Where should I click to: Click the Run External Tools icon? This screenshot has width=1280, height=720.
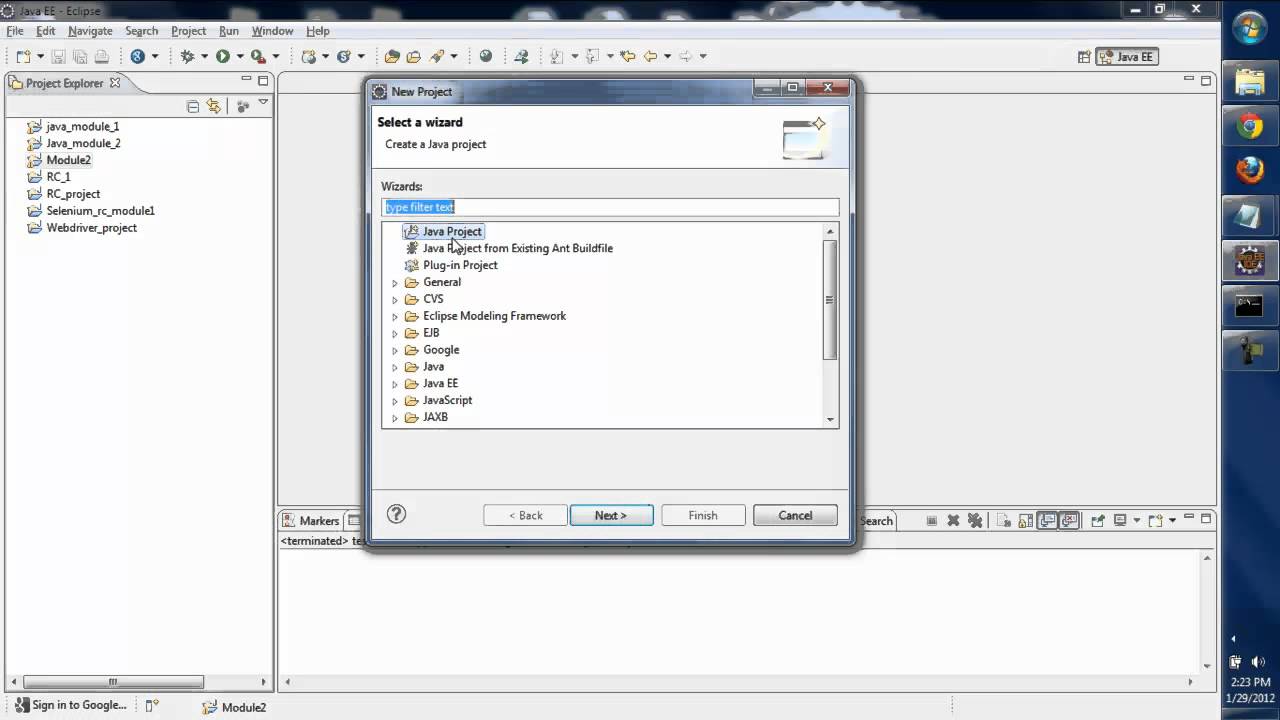[258, 57]
